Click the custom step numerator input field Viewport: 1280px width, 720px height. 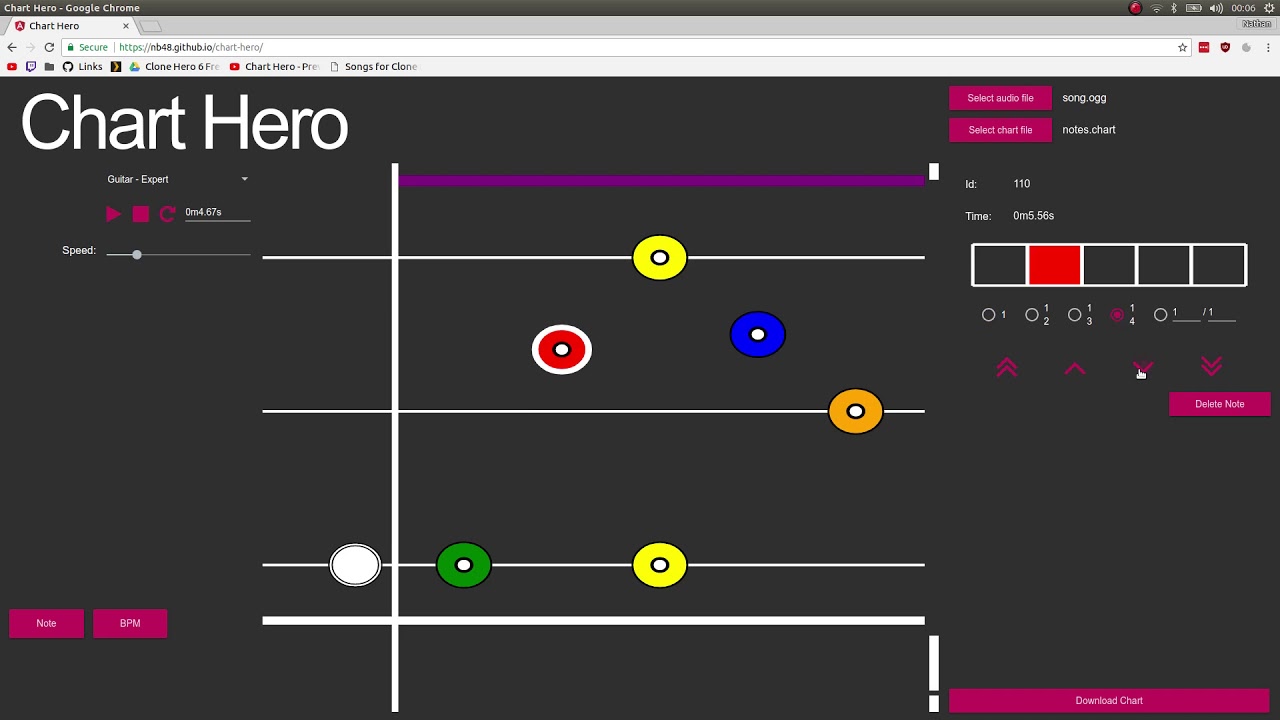click(1186, 313)
